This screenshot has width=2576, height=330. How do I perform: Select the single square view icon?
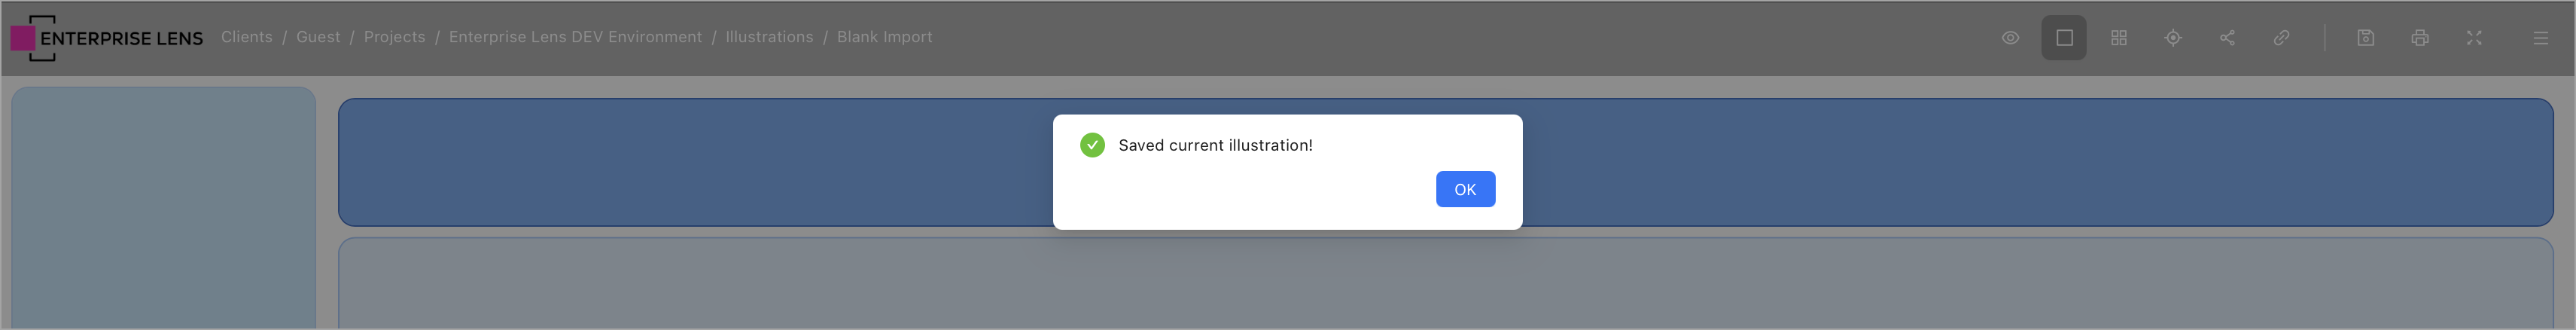tap(2064, 38)
